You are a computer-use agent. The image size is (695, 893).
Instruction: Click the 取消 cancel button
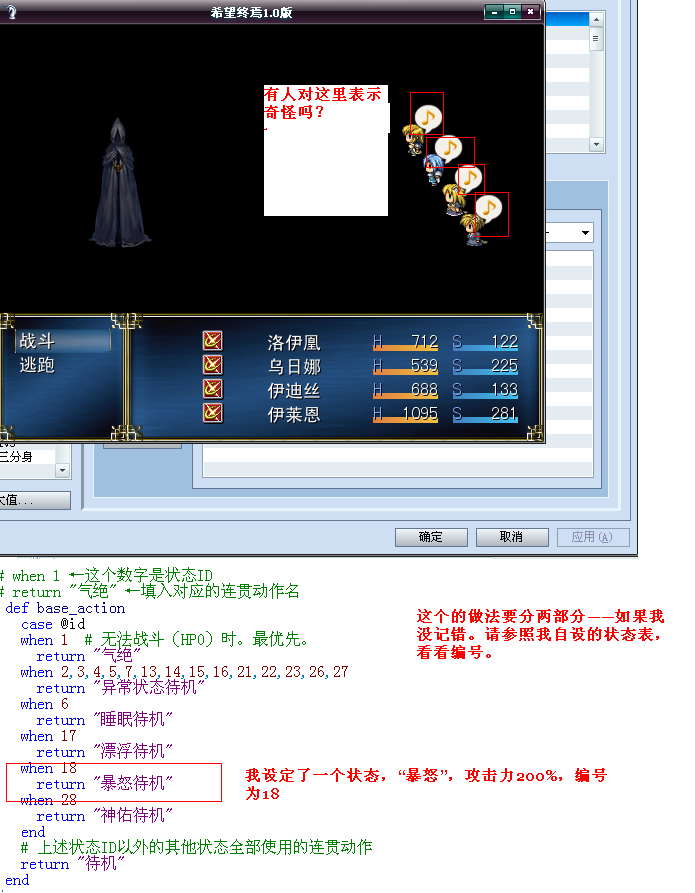coord(512,537)
